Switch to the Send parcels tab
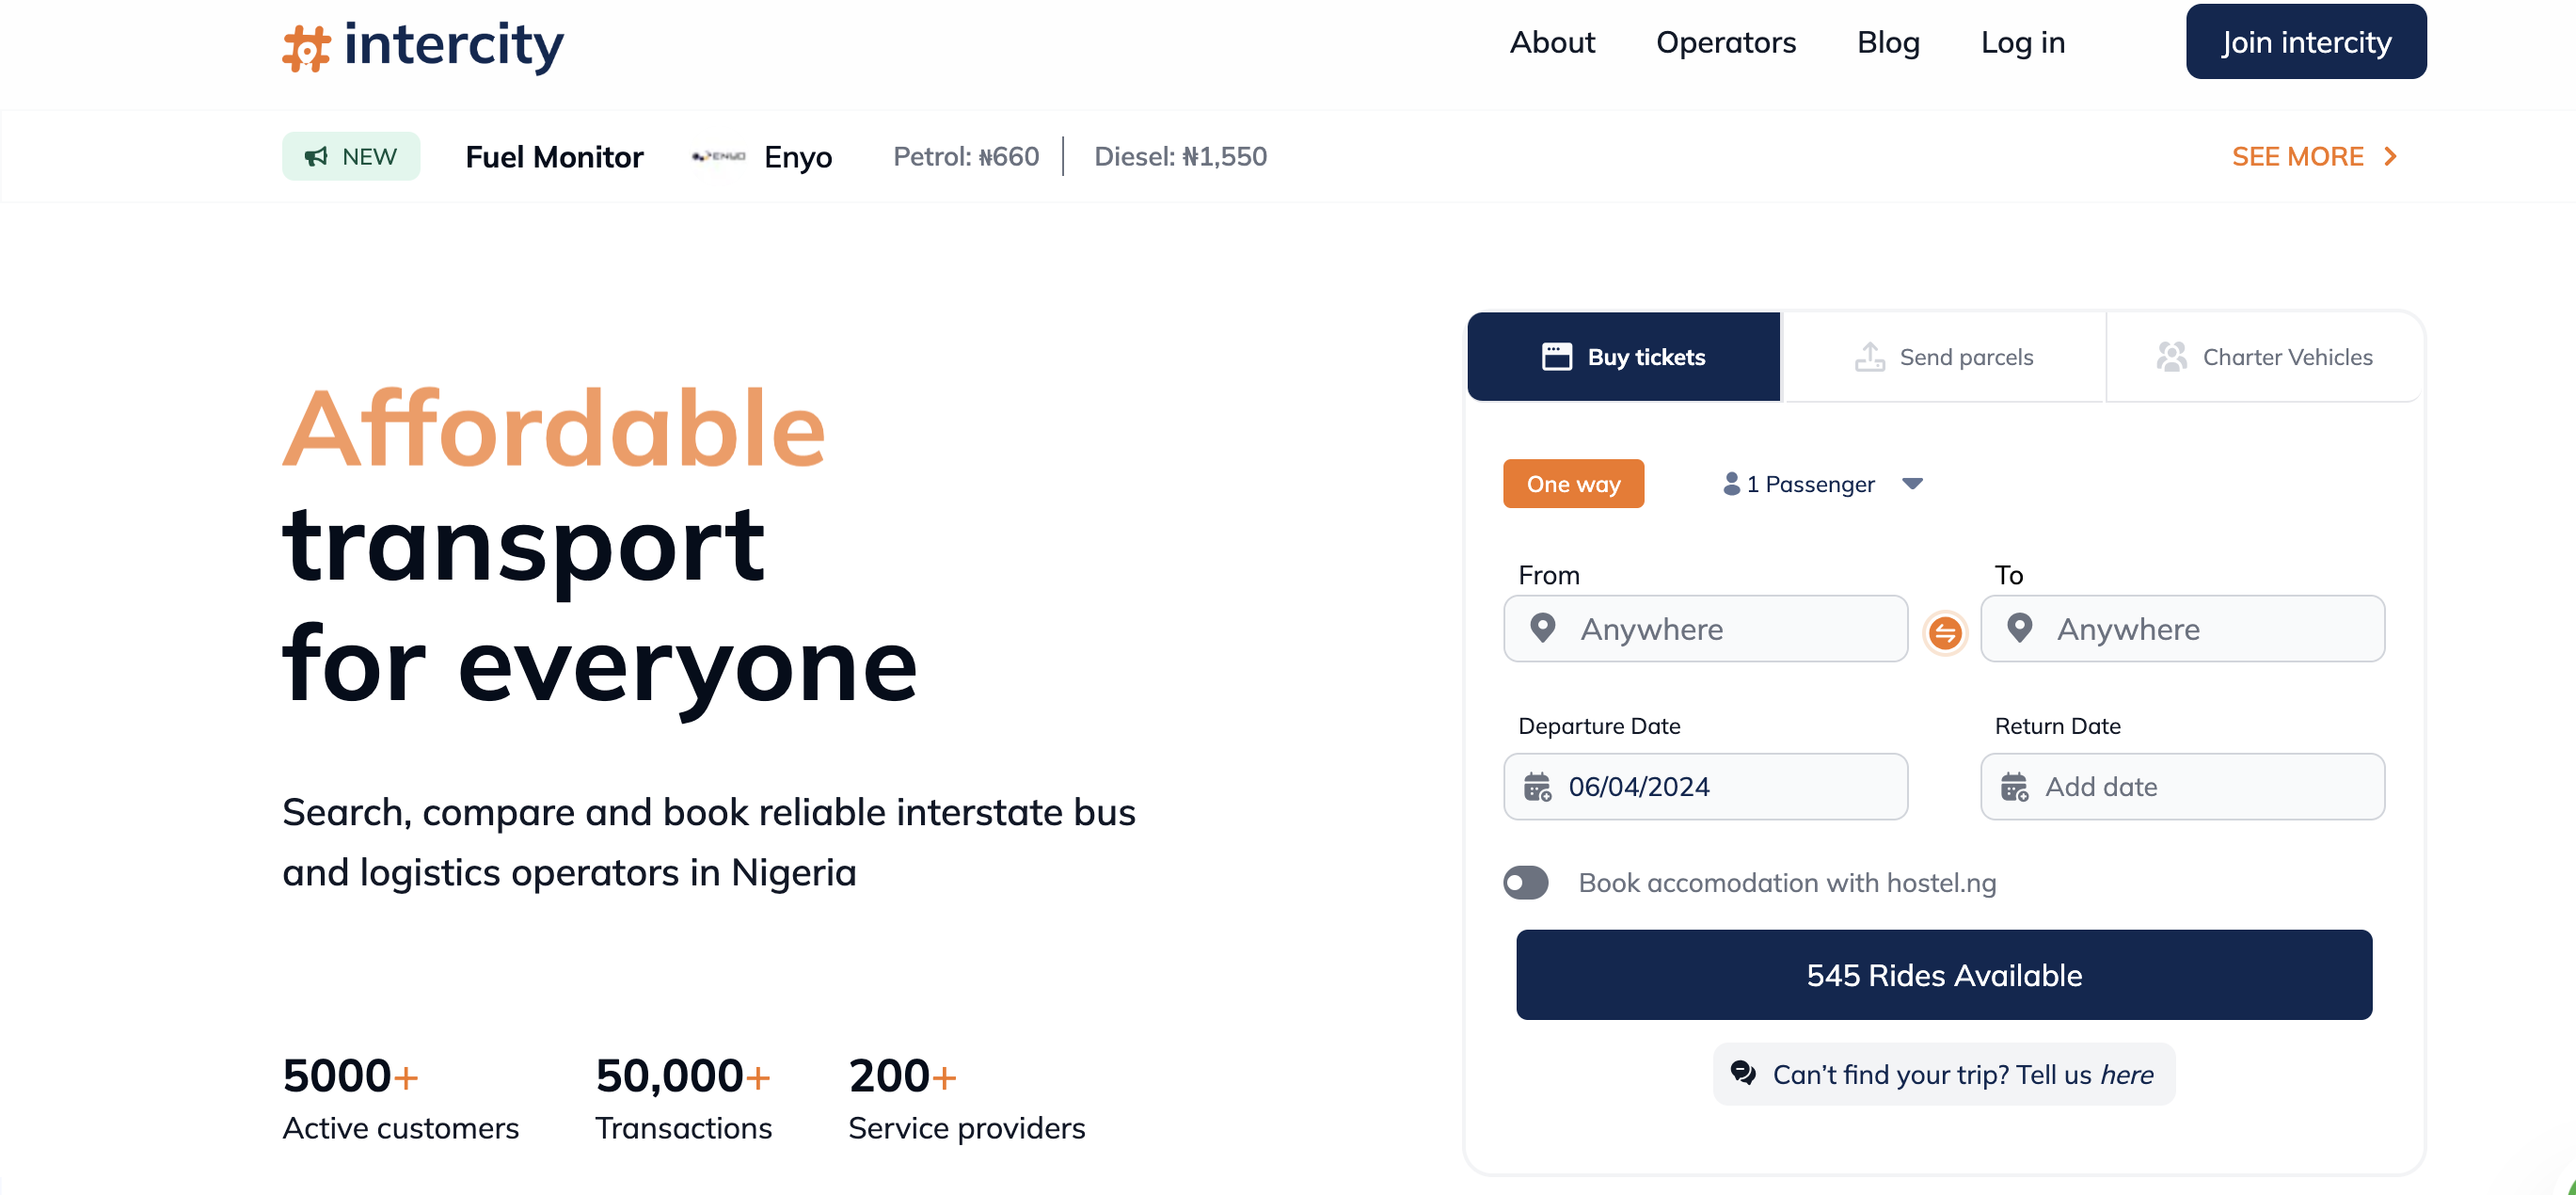 (x=1943, y=357)
